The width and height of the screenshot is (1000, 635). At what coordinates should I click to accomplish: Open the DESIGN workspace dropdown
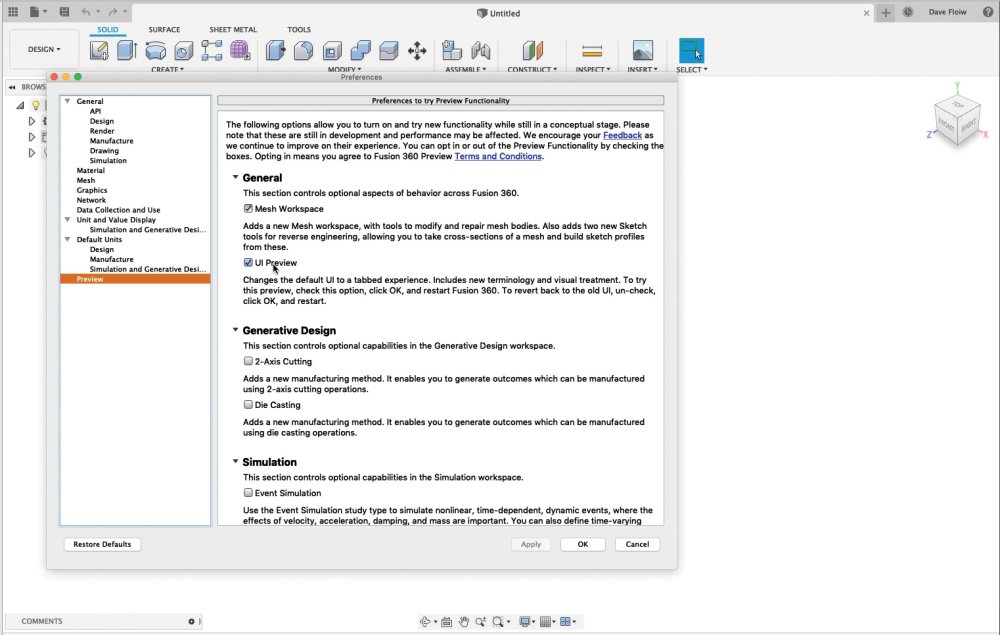point(44,49)
